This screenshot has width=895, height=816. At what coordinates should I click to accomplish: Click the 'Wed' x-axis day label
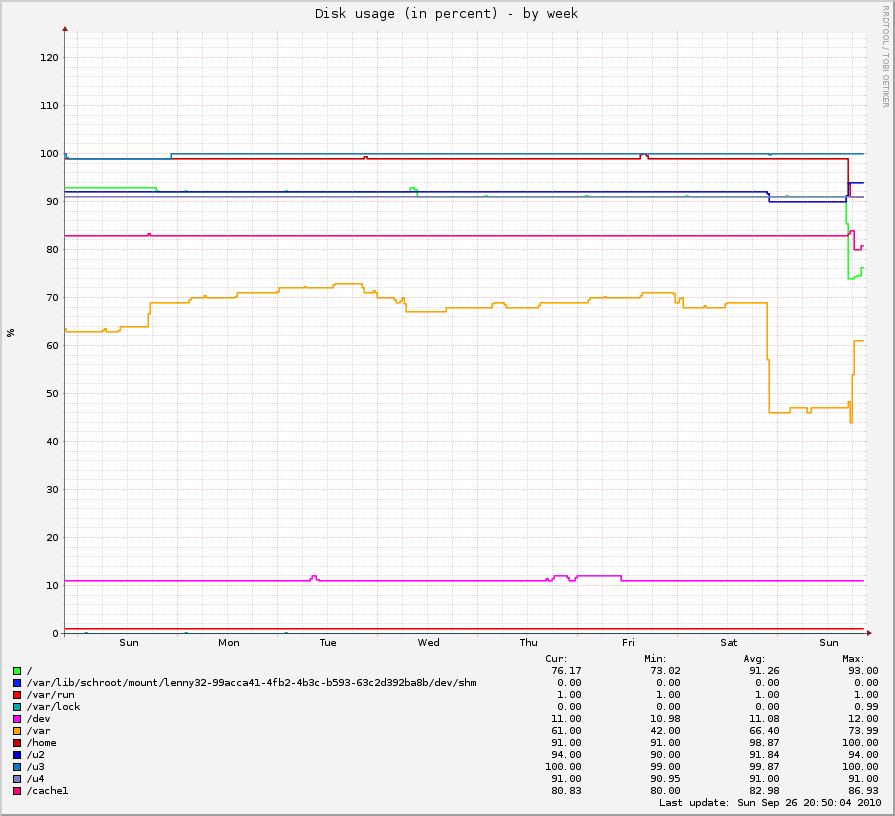pyautogui.click(x=429, y=643)
